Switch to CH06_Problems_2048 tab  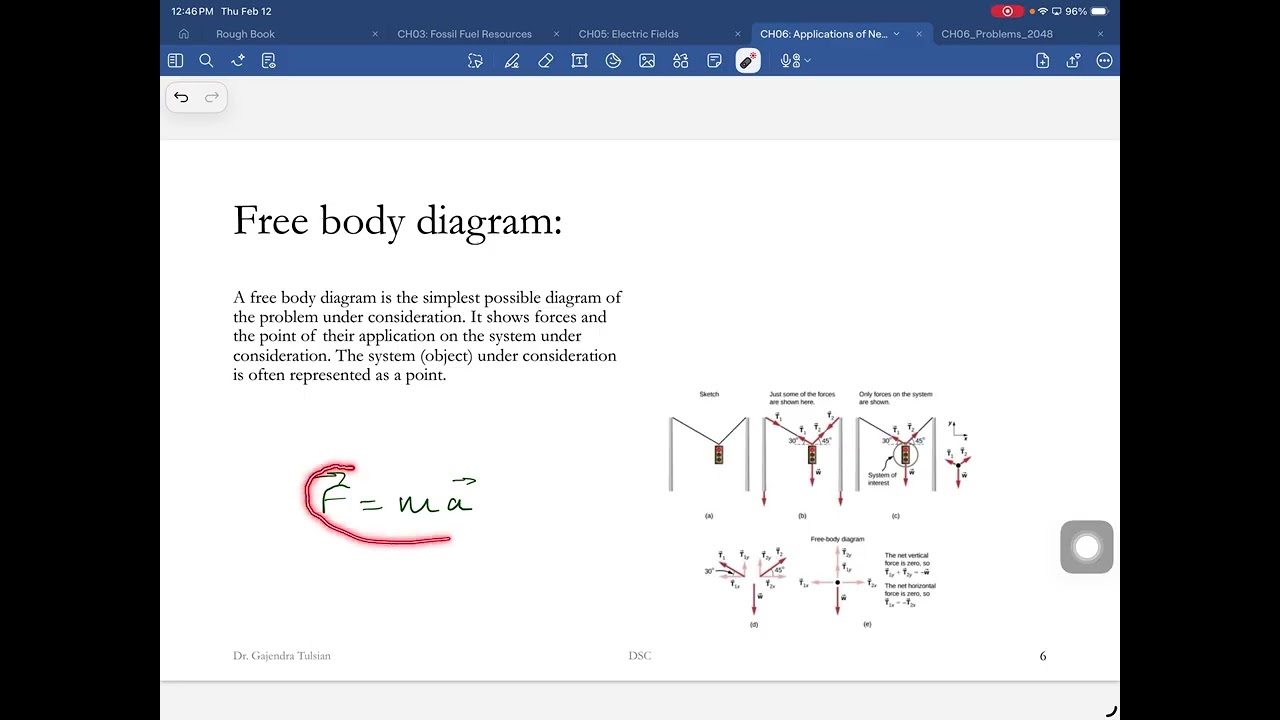coord(997,34)
